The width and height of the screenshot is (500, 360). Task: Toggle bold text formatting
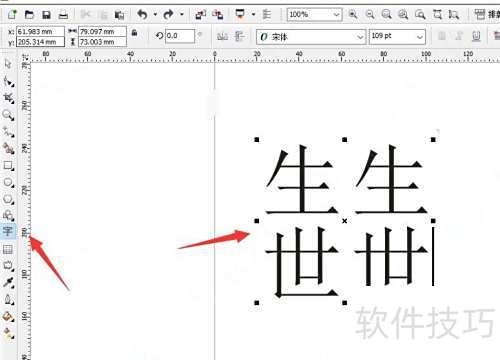442,36
